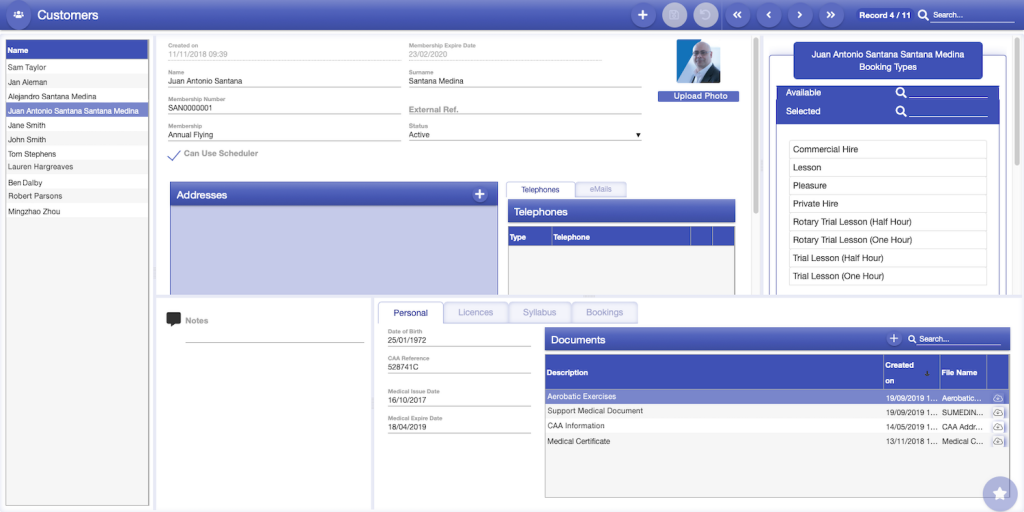This screenshot has height=512, width=1024.
Task: Download the CAA Information document
Action: tap(997, 427)
